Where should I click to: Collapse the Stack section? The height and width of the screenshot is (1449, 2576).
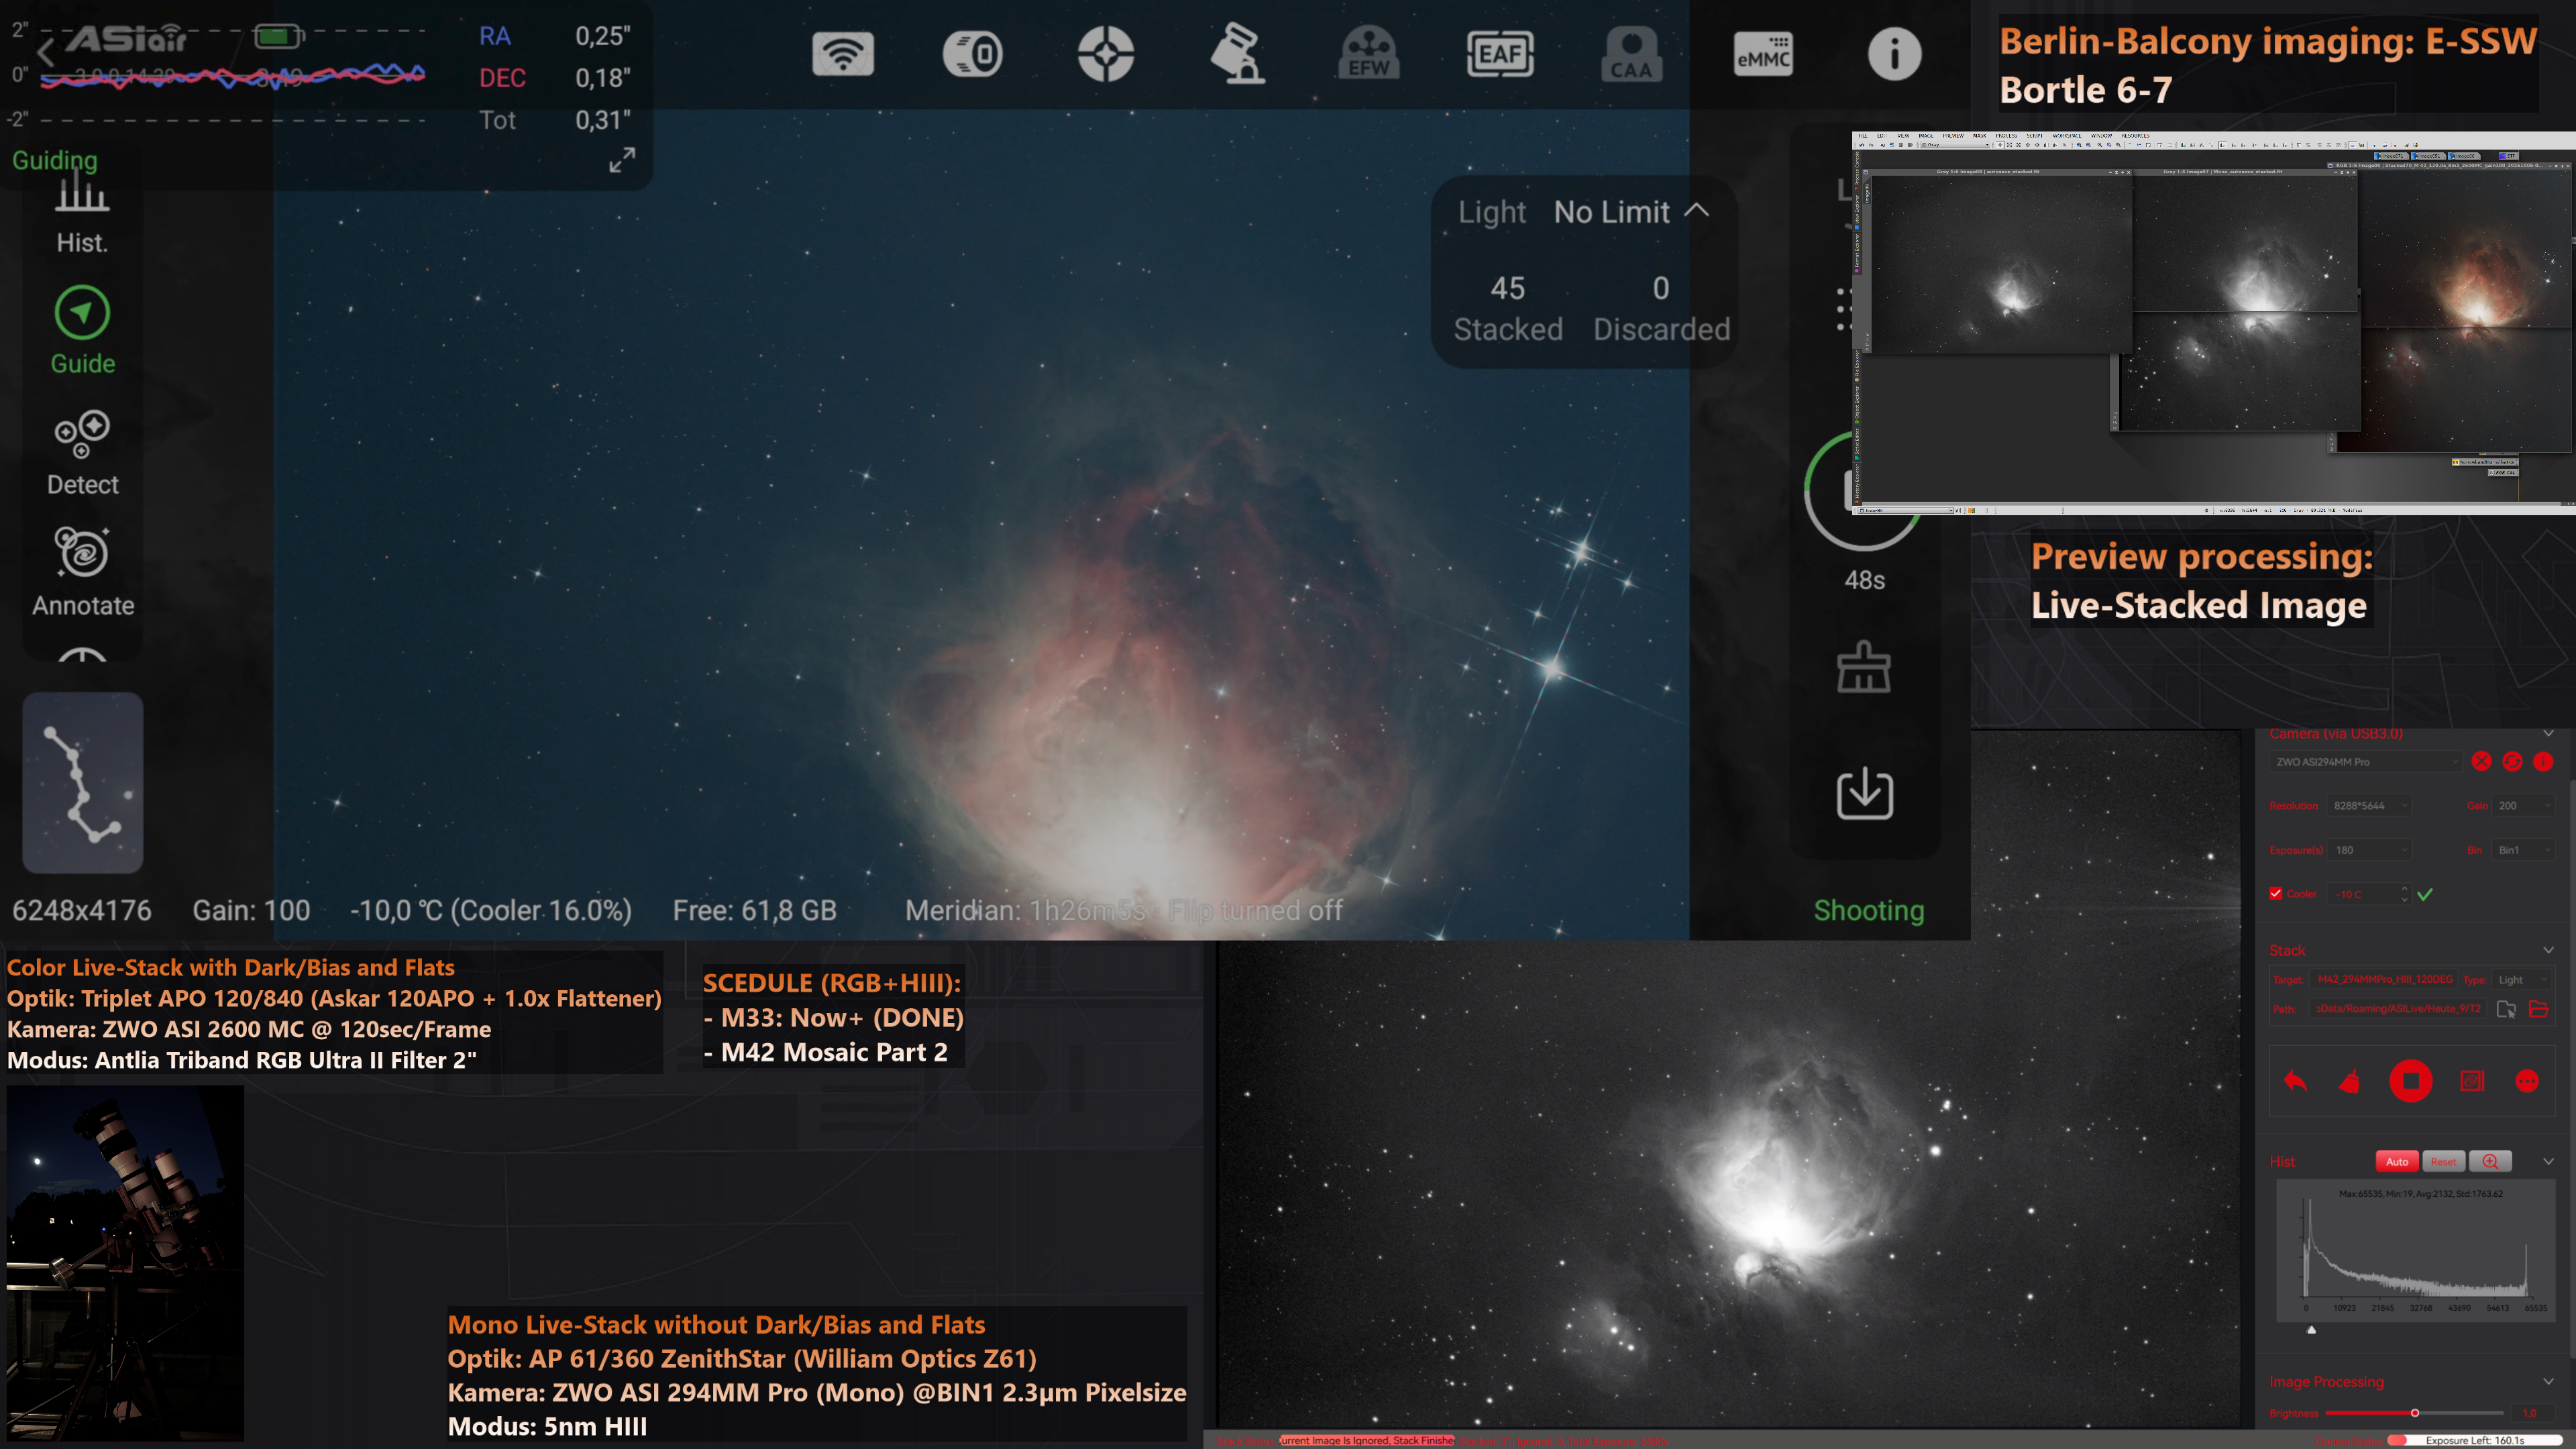point(2548,950)
